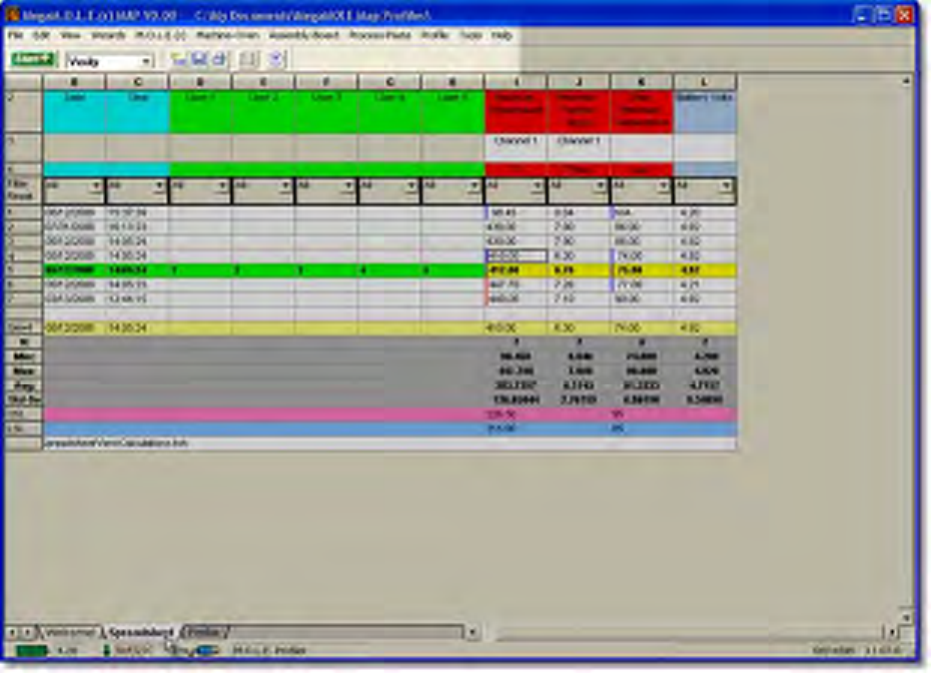Click the Min statistics row label
931x673 pixels.
[23, 357]
